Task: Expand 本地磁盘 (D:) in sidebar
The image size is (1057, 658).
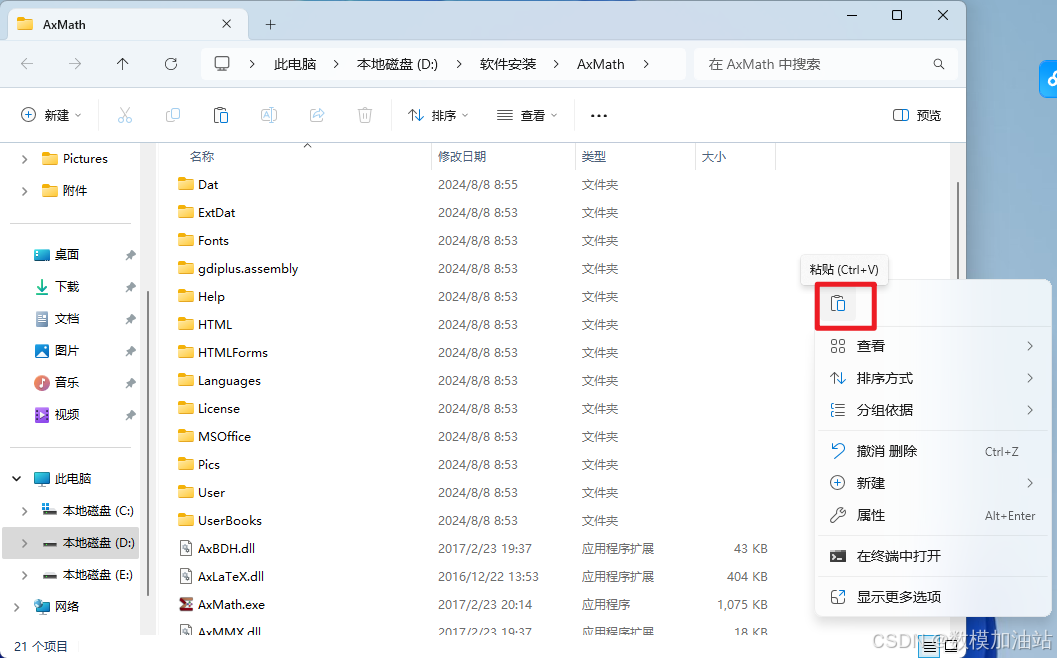Action: (24, 543)
